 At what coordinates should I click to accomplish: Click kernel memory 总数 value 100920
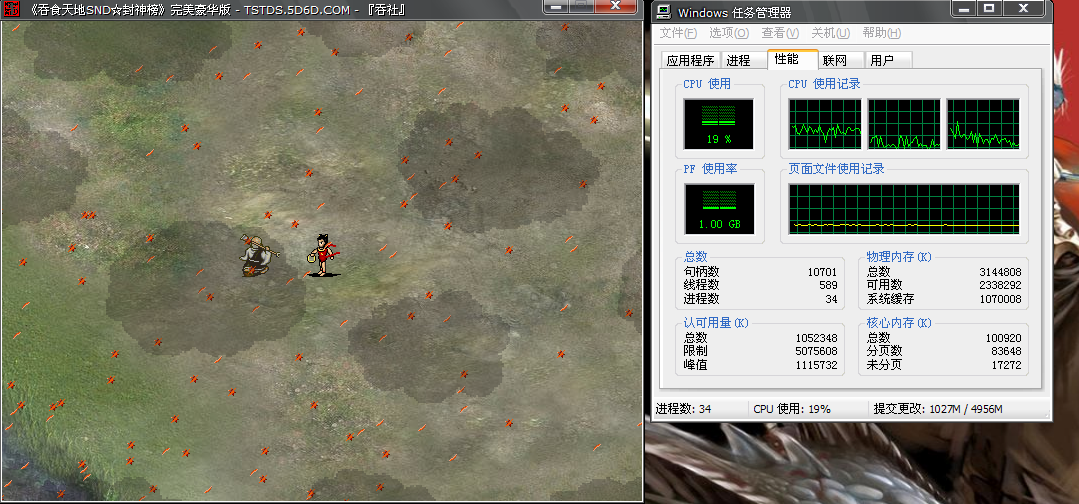click(x=1003, y=338)
